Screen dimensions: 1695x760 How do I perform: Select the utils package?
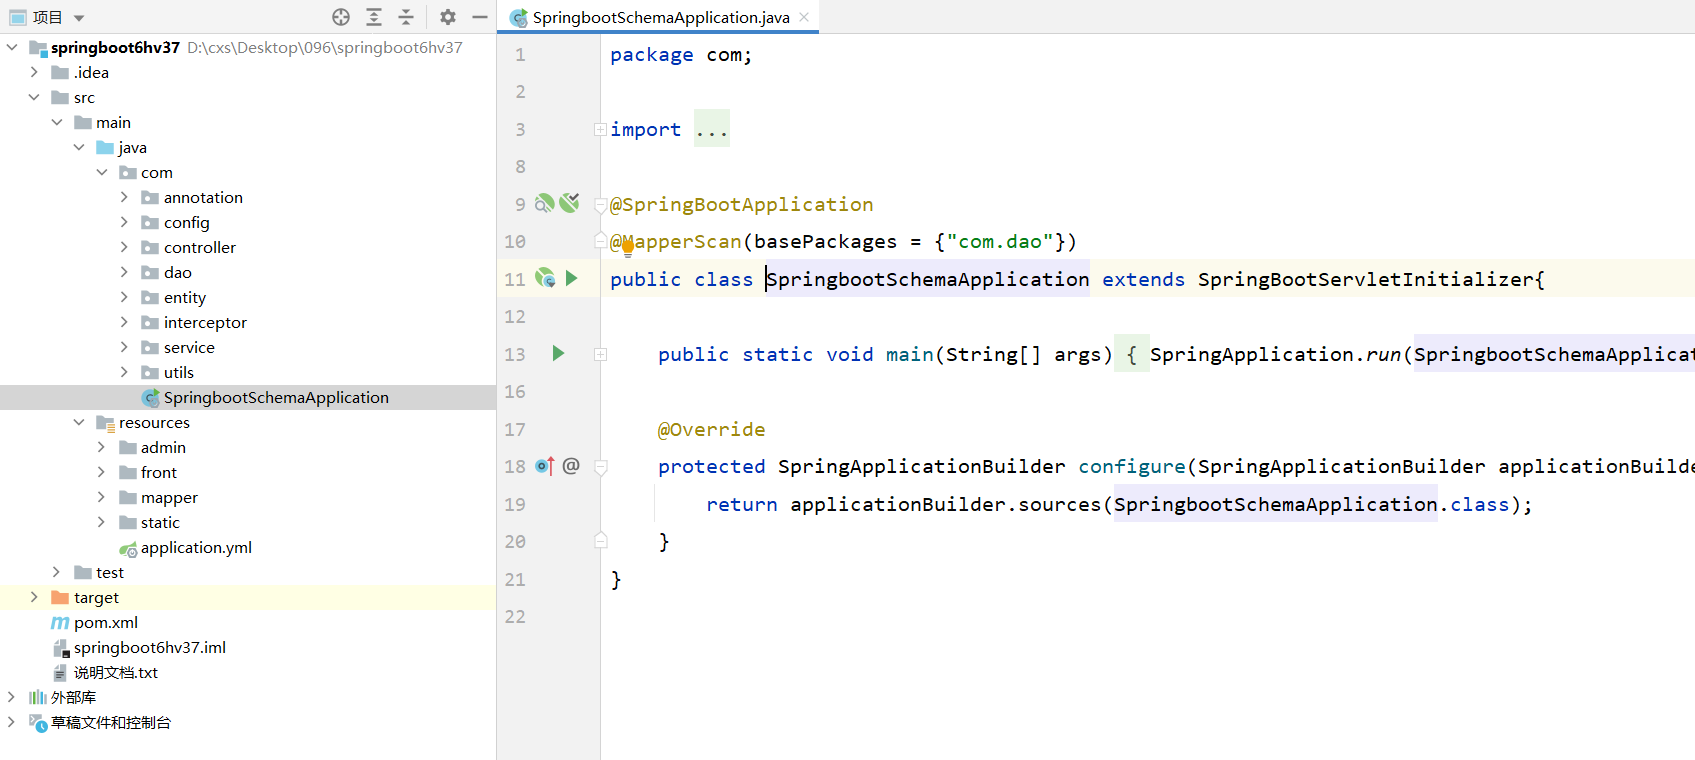coord(178,372)
